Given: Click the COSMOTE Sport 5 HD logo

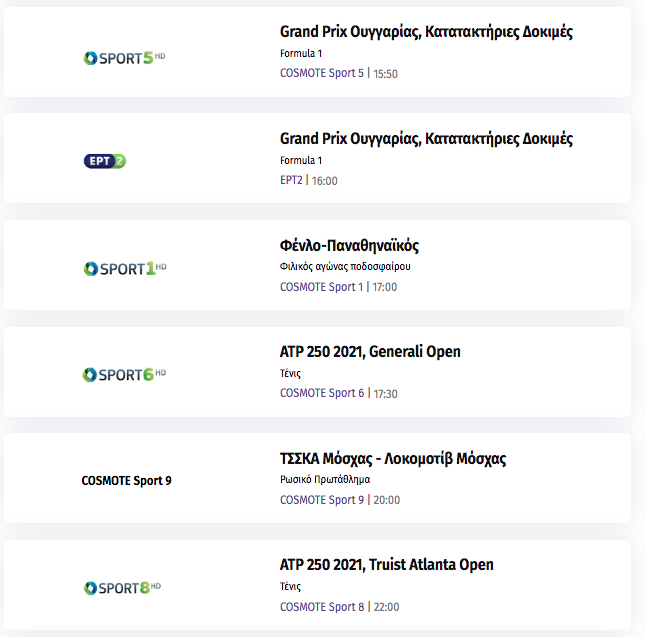Looking at the screenshot, I should tap(124, 58).
